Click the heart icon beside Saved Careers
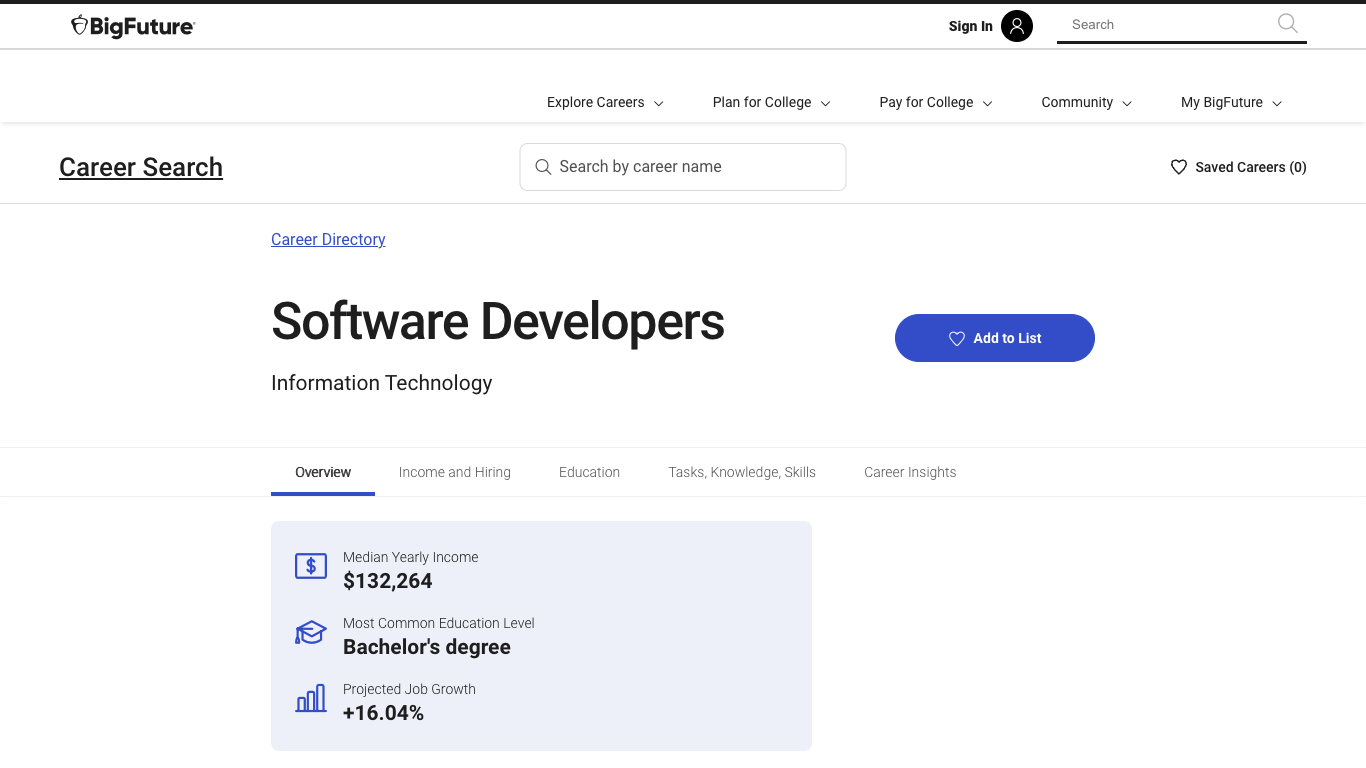The height and width of the screenshot is (768, 1366). (1179, 167)
